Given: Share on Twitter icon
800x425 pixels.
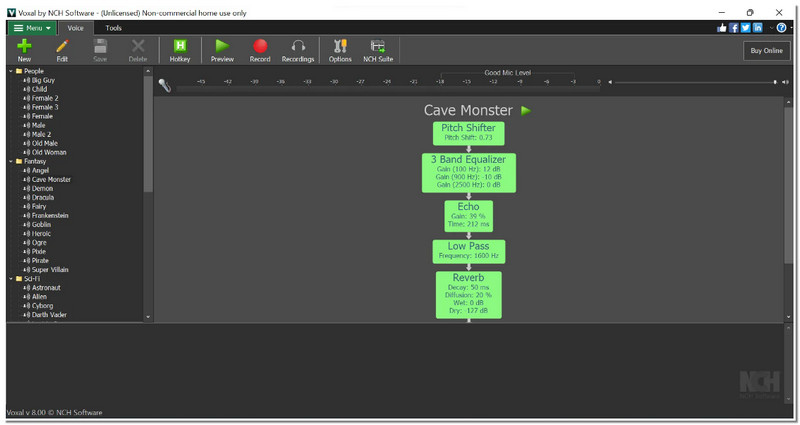Looking at the screenshot, I should [745, 28].
